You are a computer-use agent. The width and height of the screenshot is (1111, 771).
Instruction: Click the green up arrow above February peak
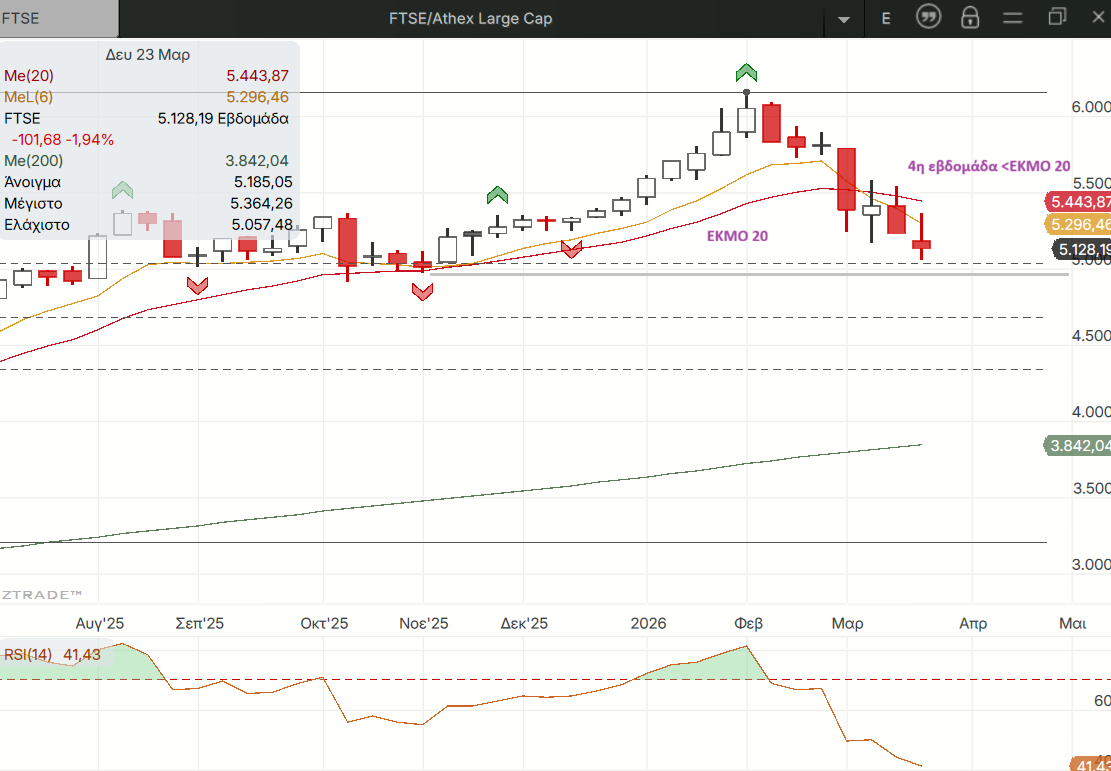coord(746,72)
